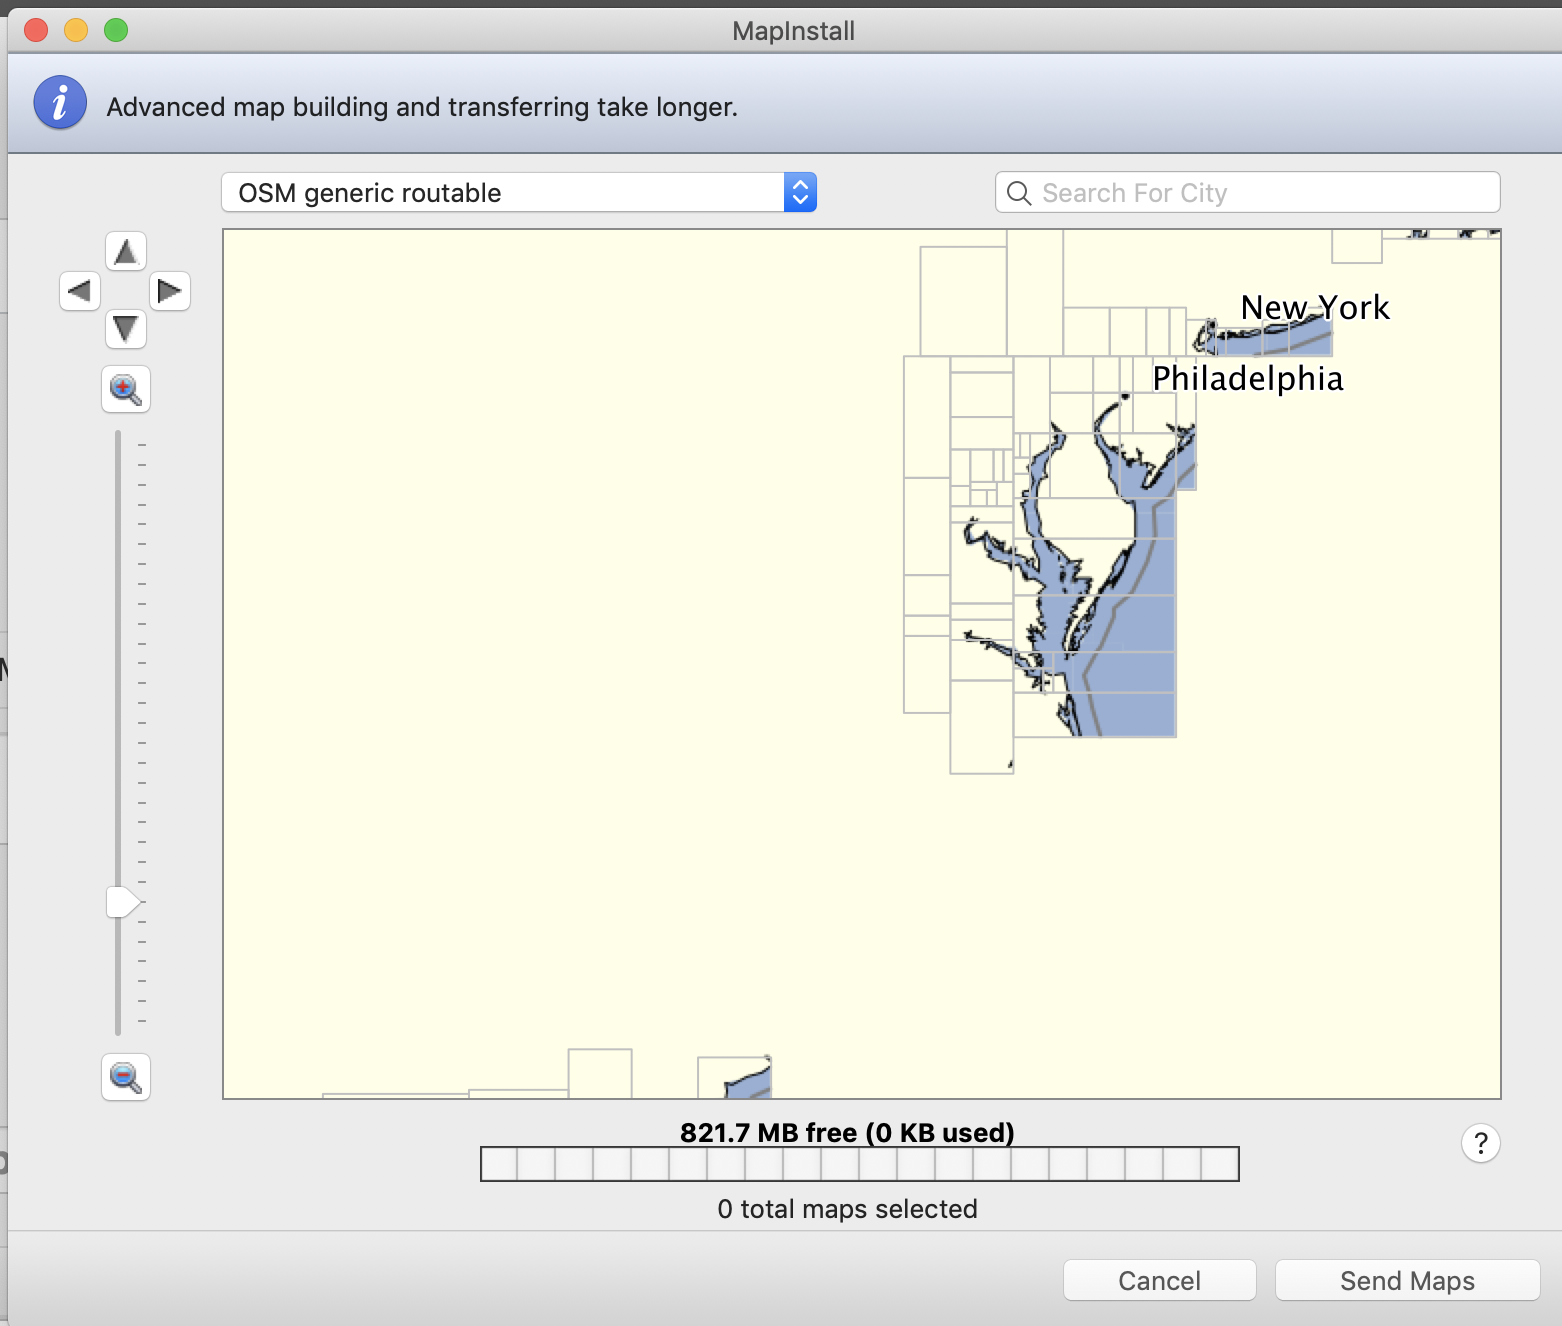Click the 0 total maps selected text
This screenshot has width=1562, height=1326.
coord(847,1209)
